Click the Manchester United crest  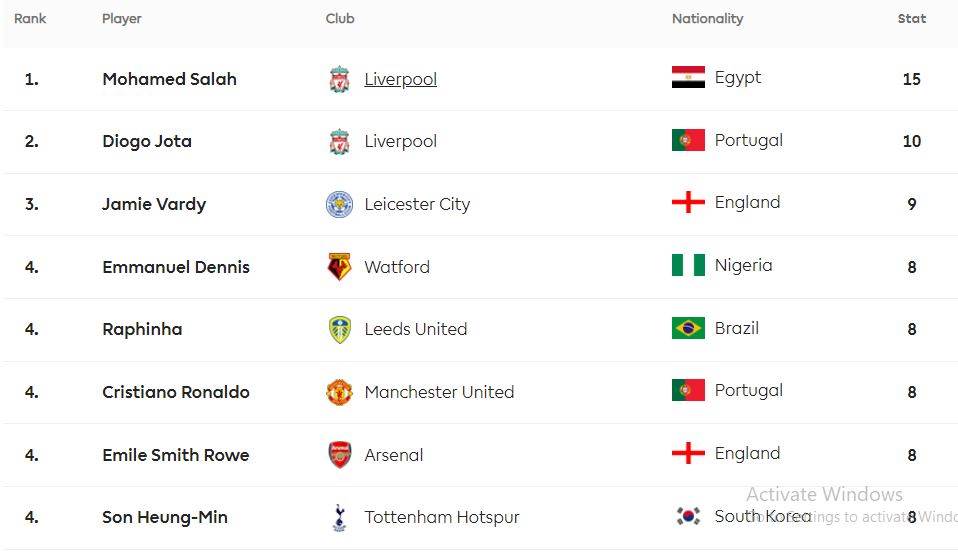pyautogui.click(x=339, y=392)
